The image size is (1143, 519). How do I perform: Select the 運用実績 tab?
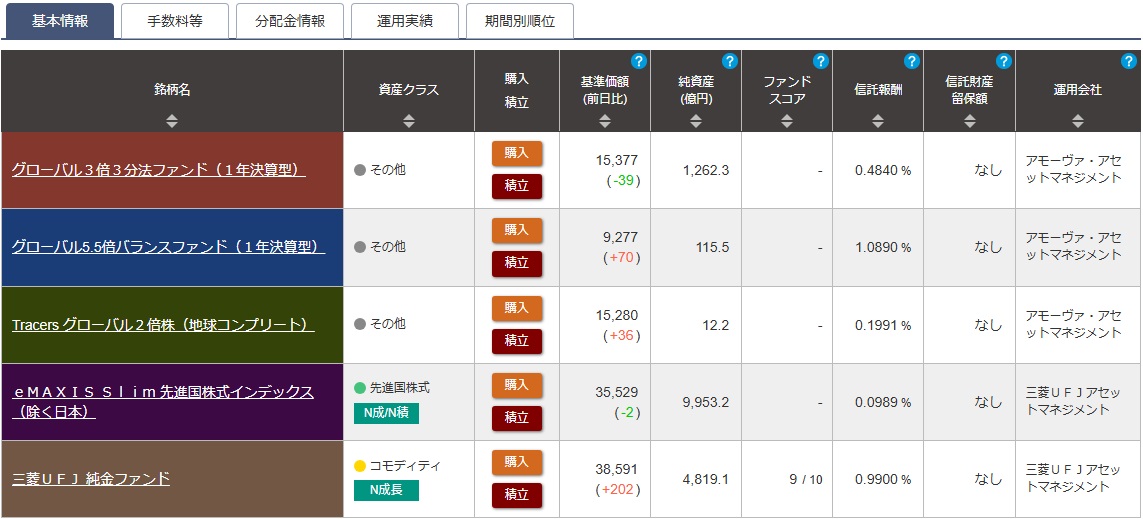coord(405,21)
